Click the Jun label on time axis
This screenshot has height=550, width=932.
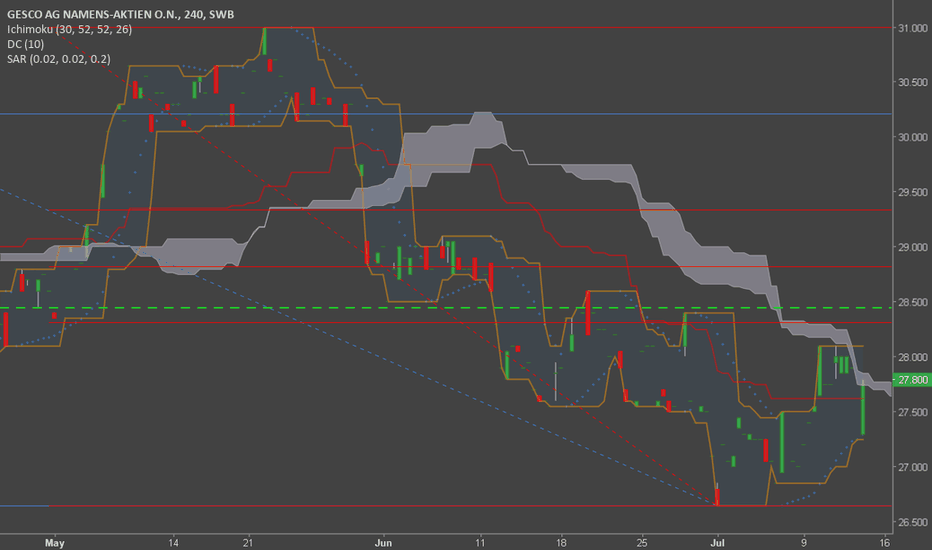point(383,543)
